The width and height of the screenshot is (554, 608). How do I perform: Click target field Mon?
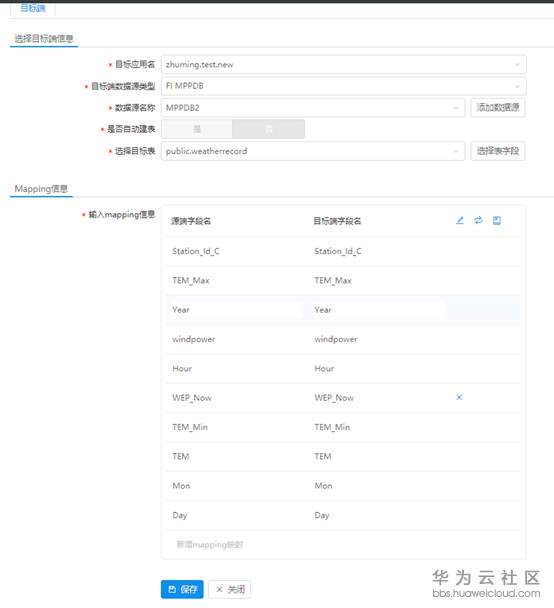(323, 486)
